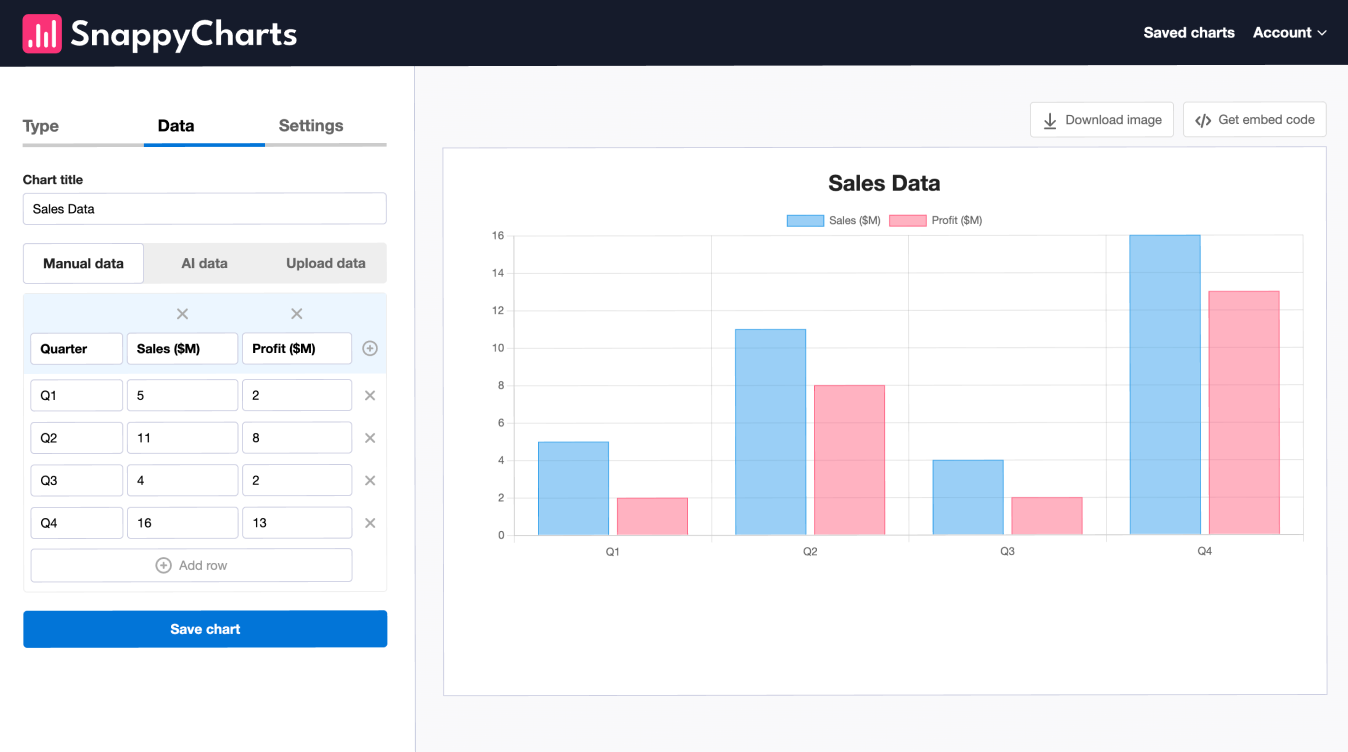Open Saved charts link
This screenshot has width=1348, height=752.
1189,33
